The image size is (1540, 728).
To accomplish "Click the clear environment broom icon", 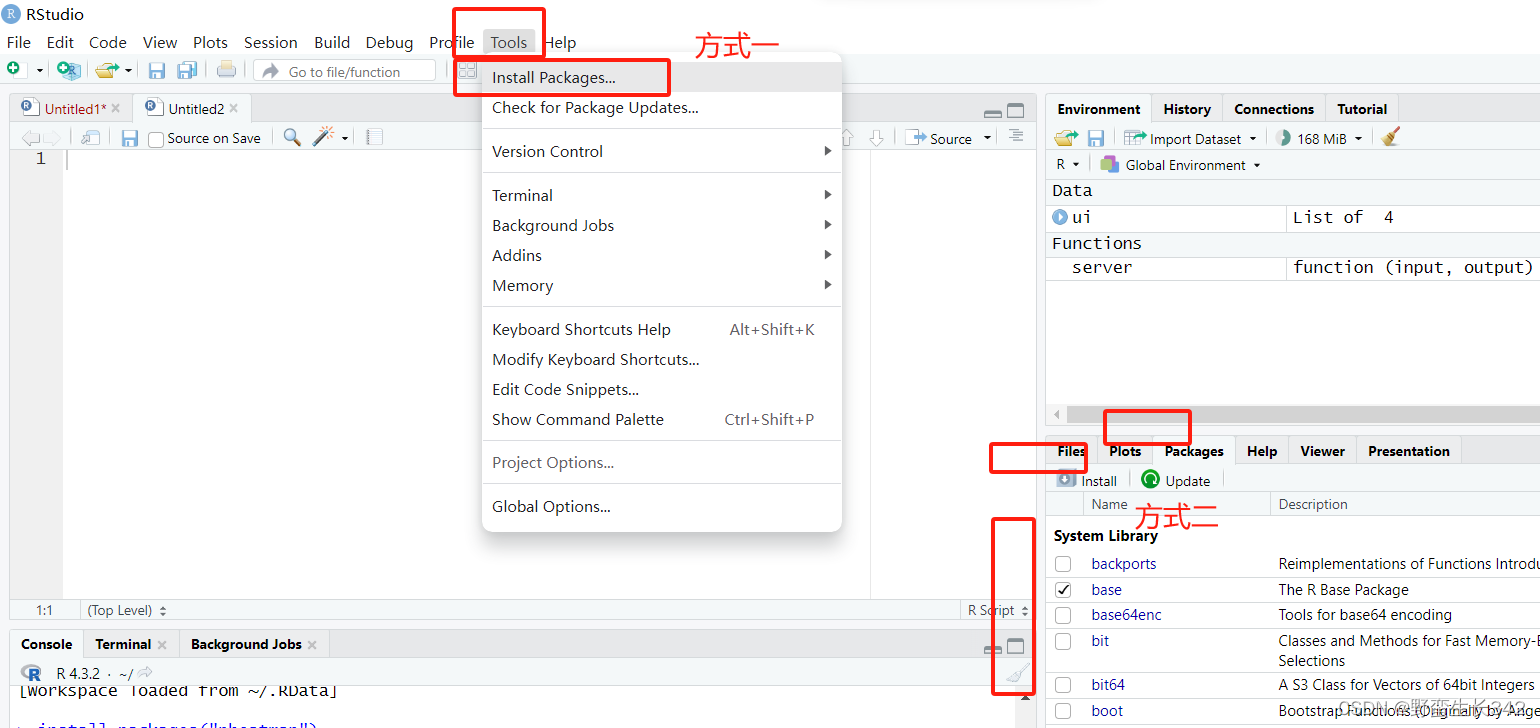I will [x=1391, y=137].
